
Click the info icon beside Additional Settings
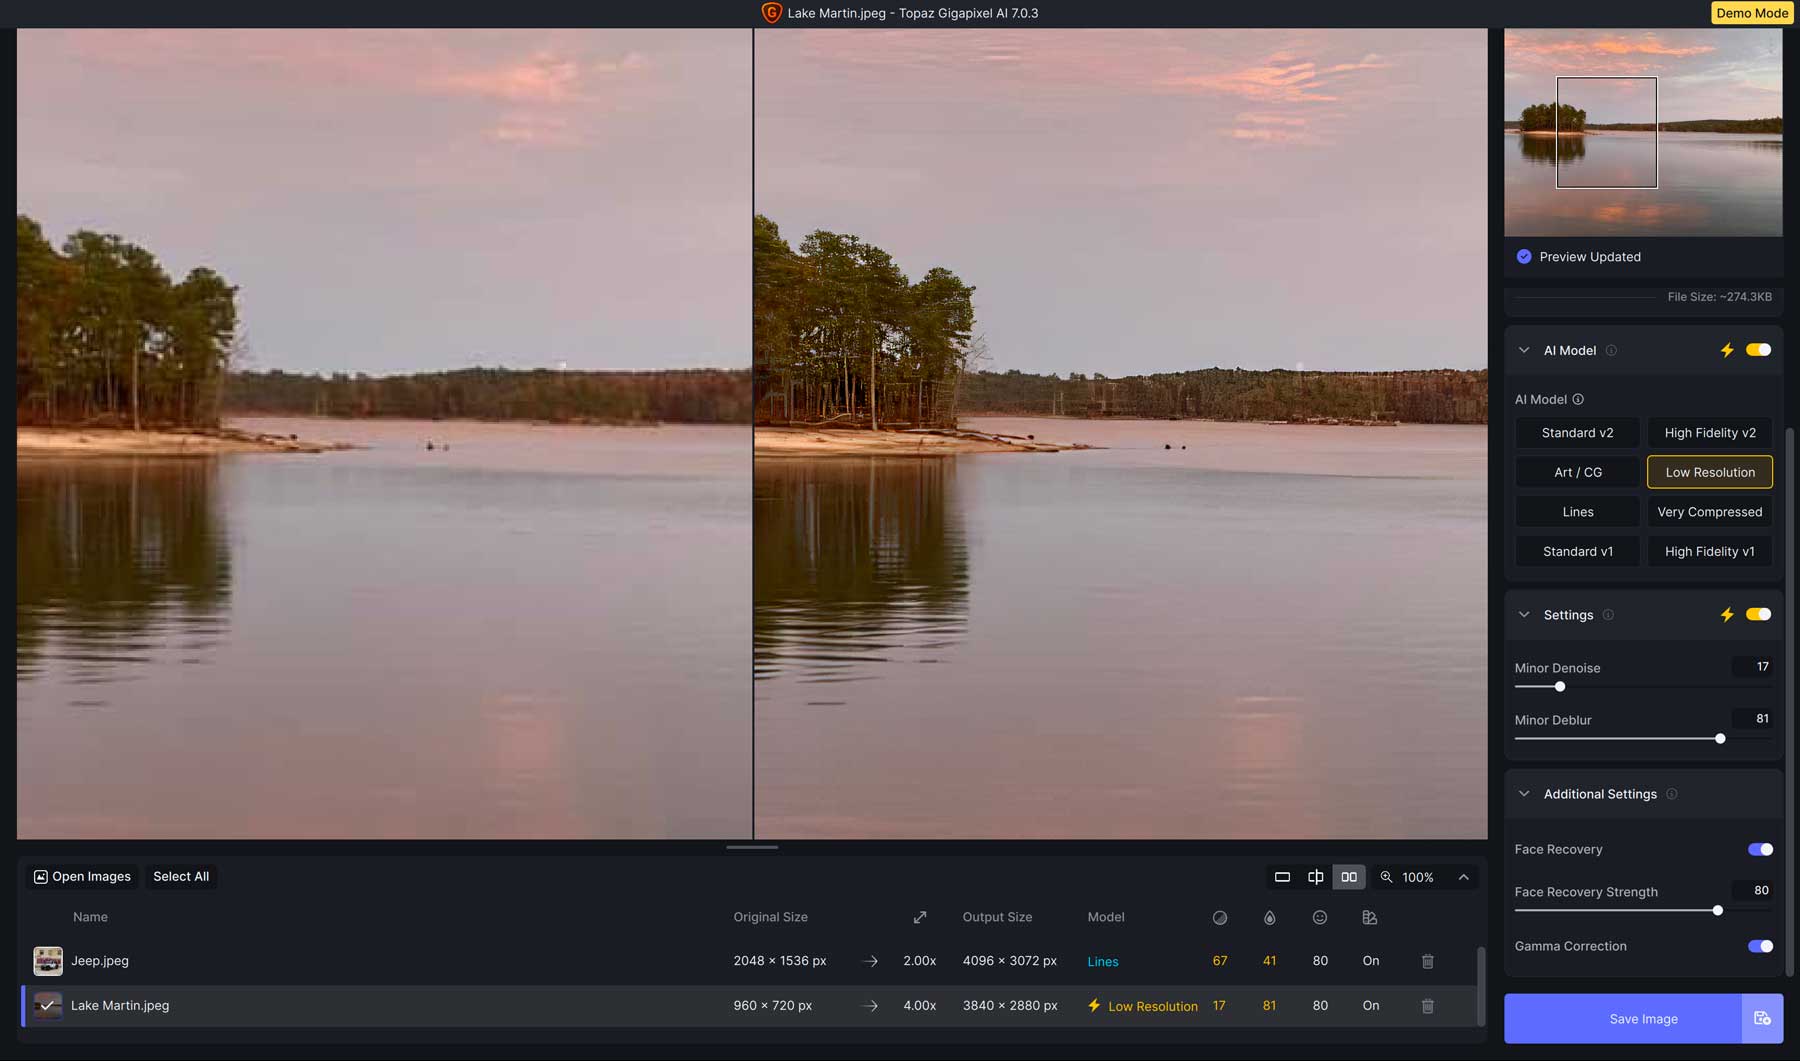pos(1671,794)
